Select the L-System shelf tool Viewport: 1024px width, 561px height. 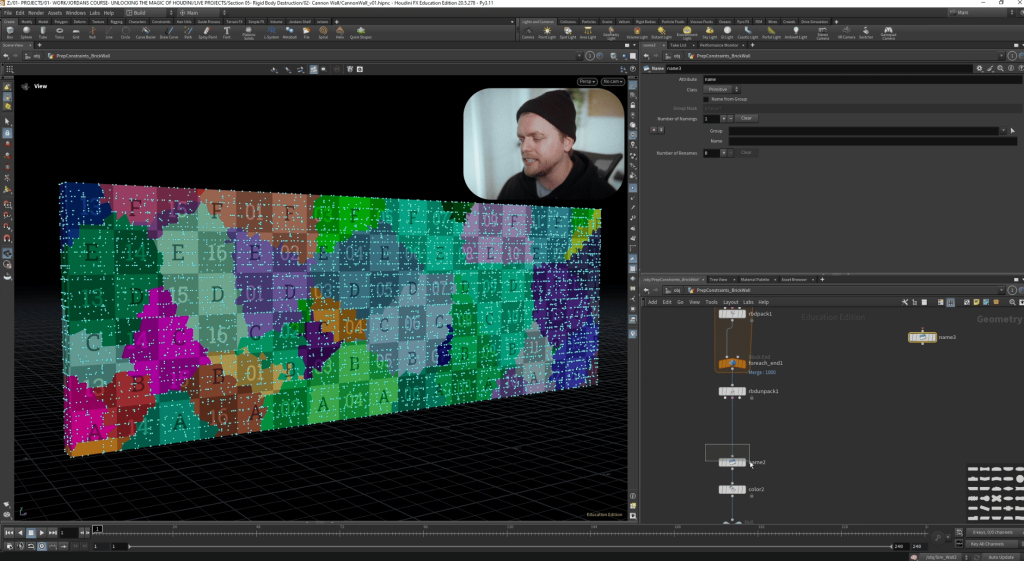click(x=271, y=32)
